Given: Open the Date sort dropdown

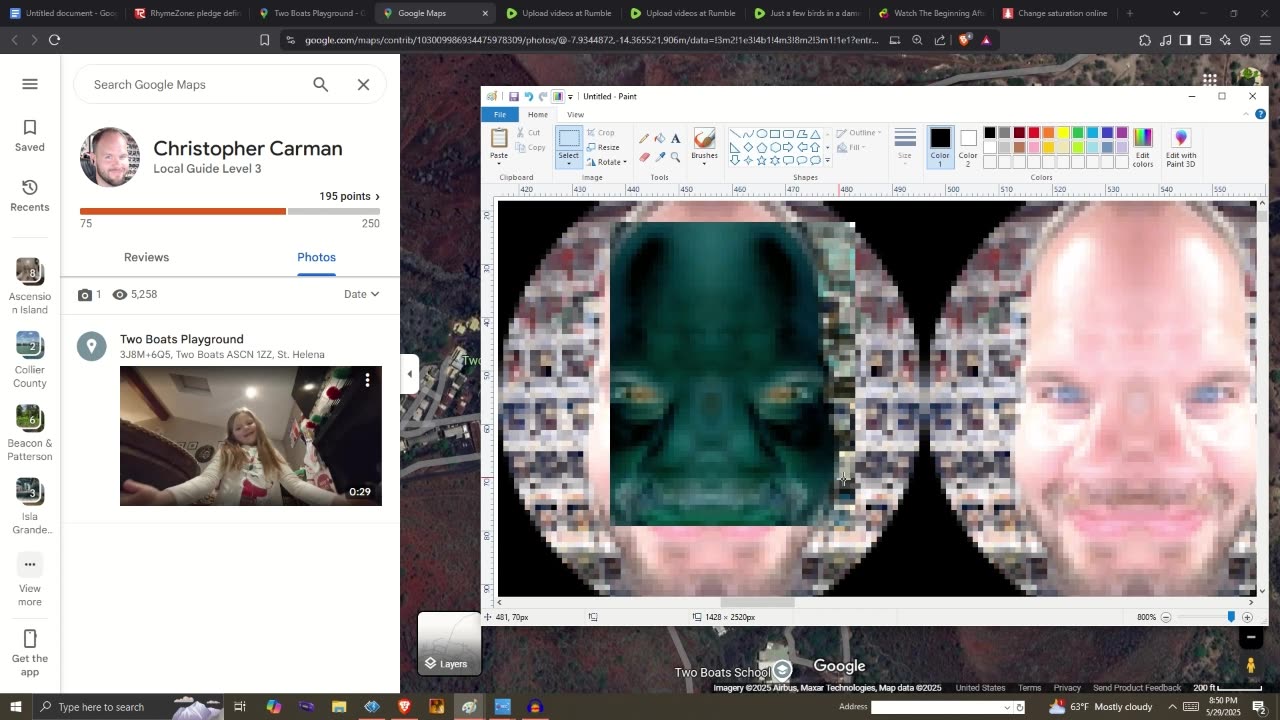Looking at the screenshot, I should tap(362, 294).
